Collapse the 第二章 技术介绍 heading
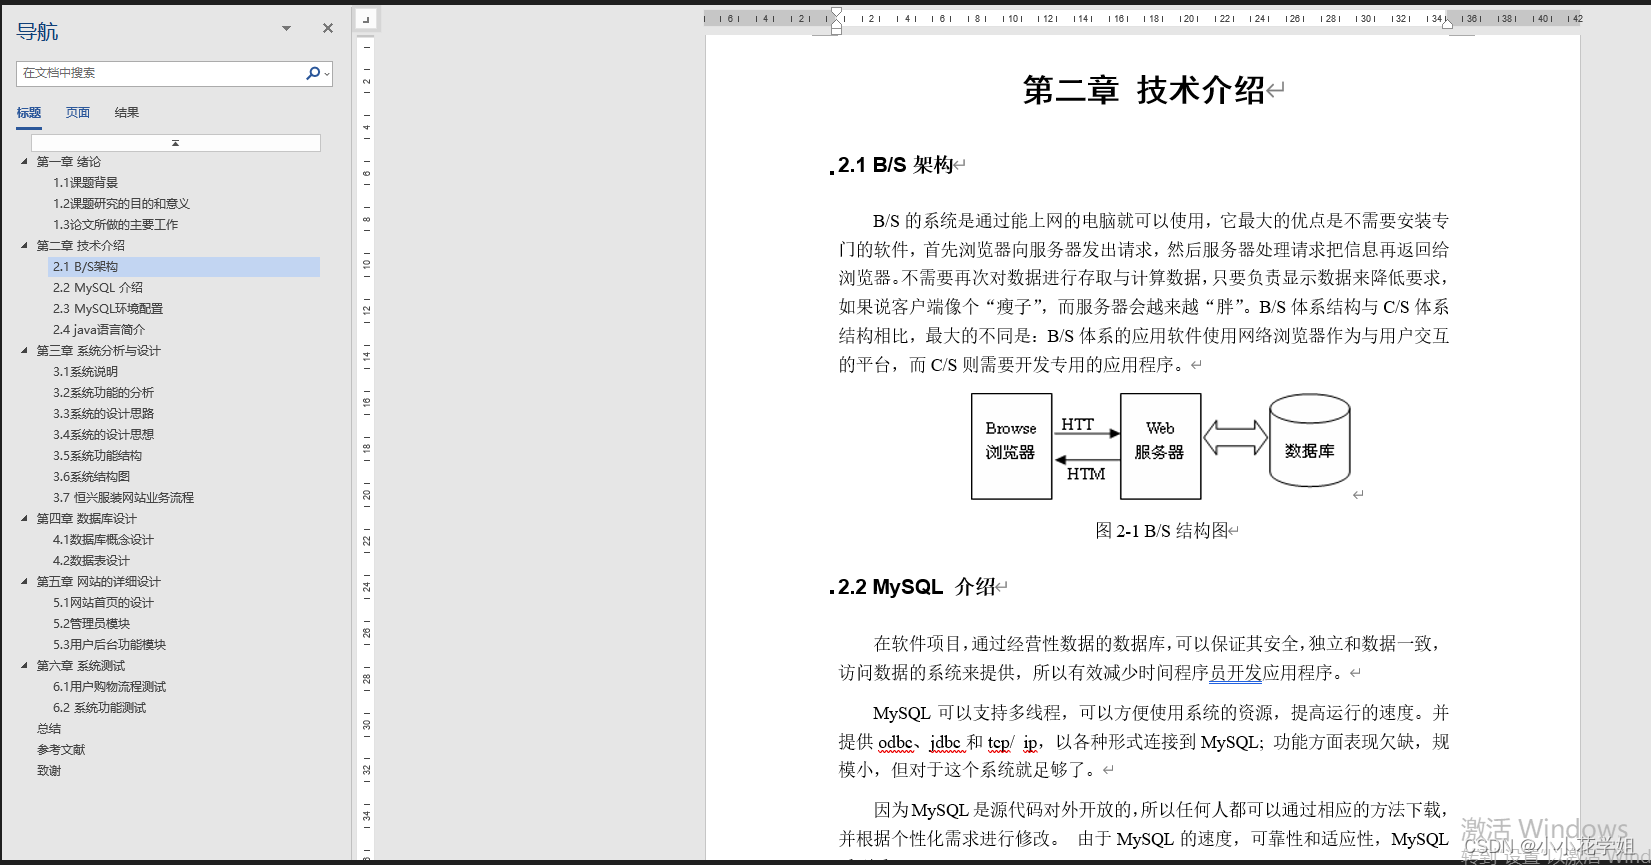1651x865 pixels. pos(25,245)
